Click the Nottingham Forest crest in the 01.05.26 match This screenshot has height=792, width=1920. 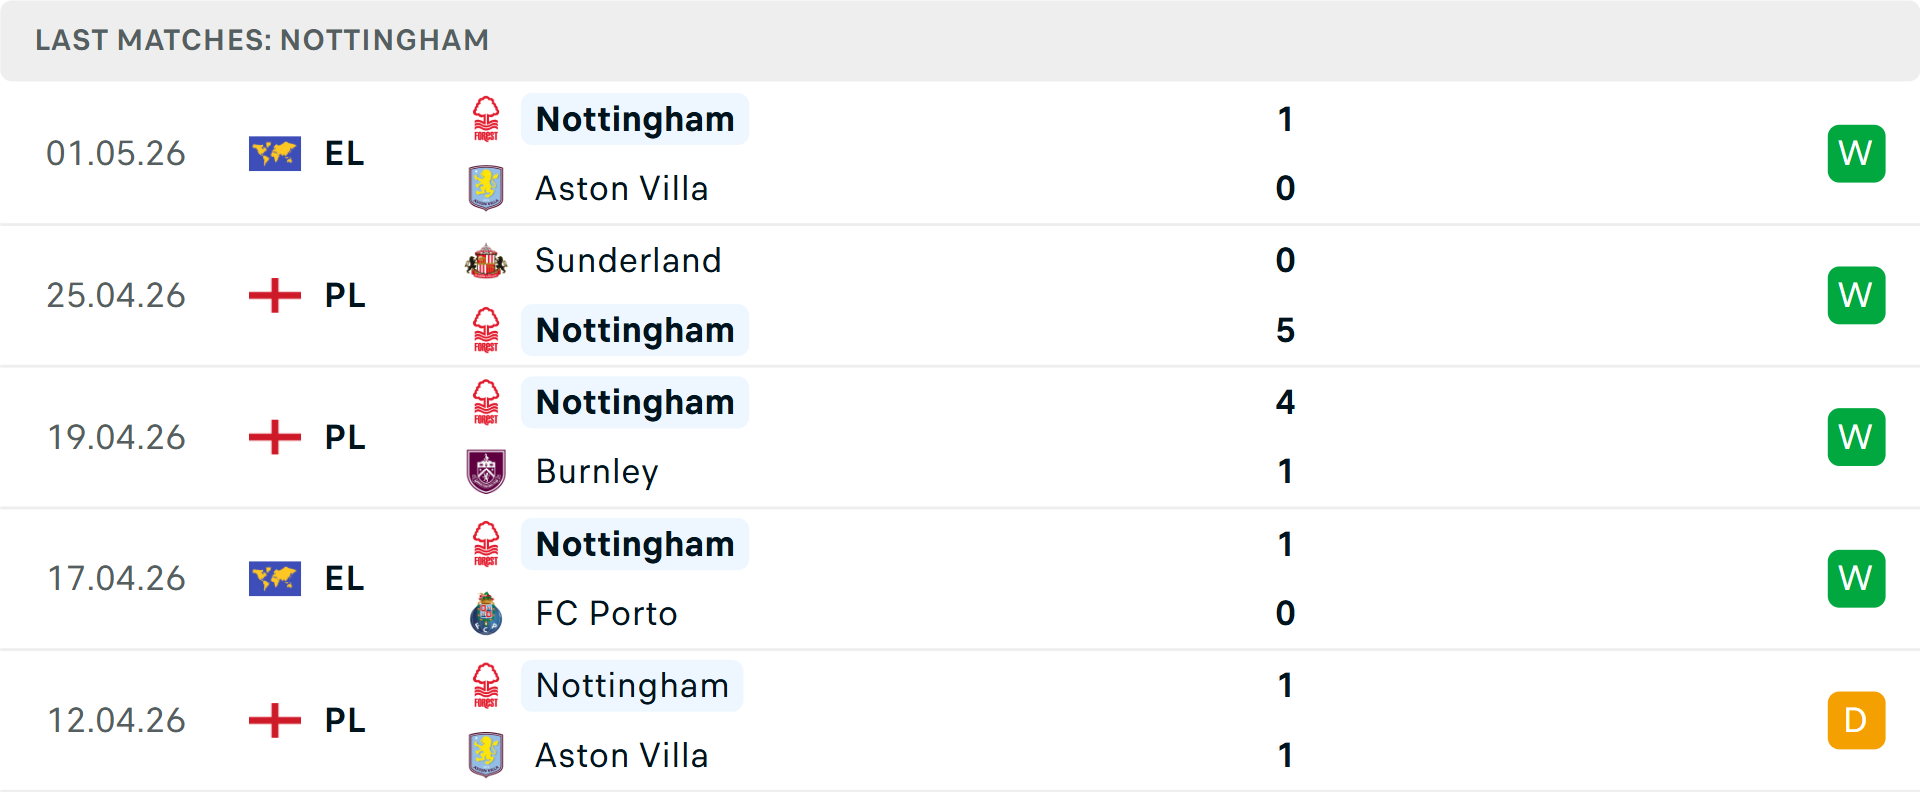coord(486,119)
